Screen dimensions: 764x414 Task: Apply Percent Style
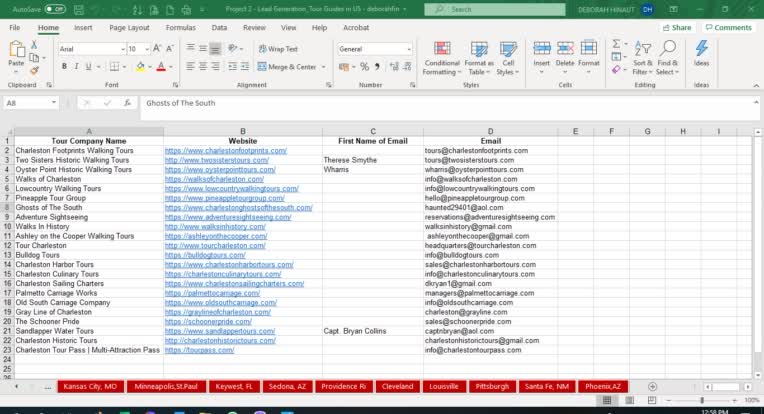[364, 67]
